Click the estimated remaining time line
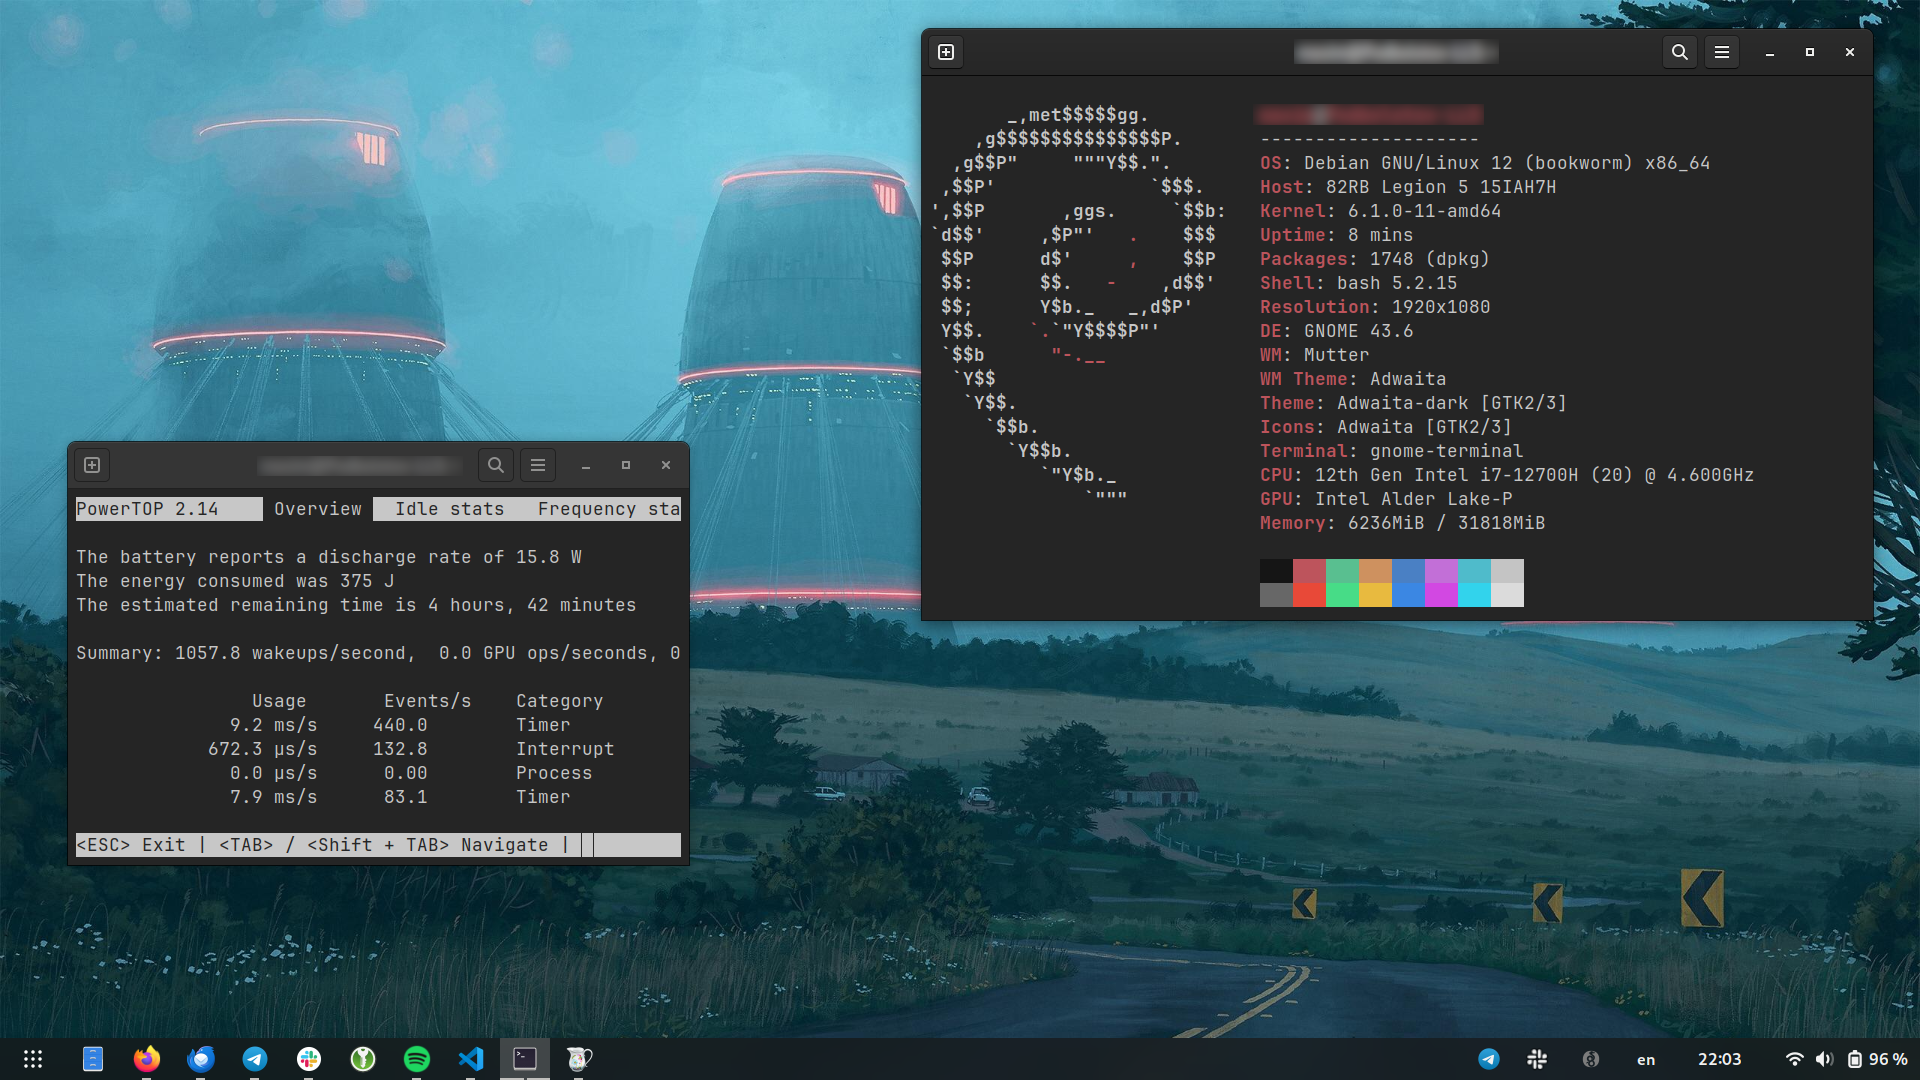The height and width of the screenshot is (1080, 1920). pyautogui.click(x=356, y=605)
